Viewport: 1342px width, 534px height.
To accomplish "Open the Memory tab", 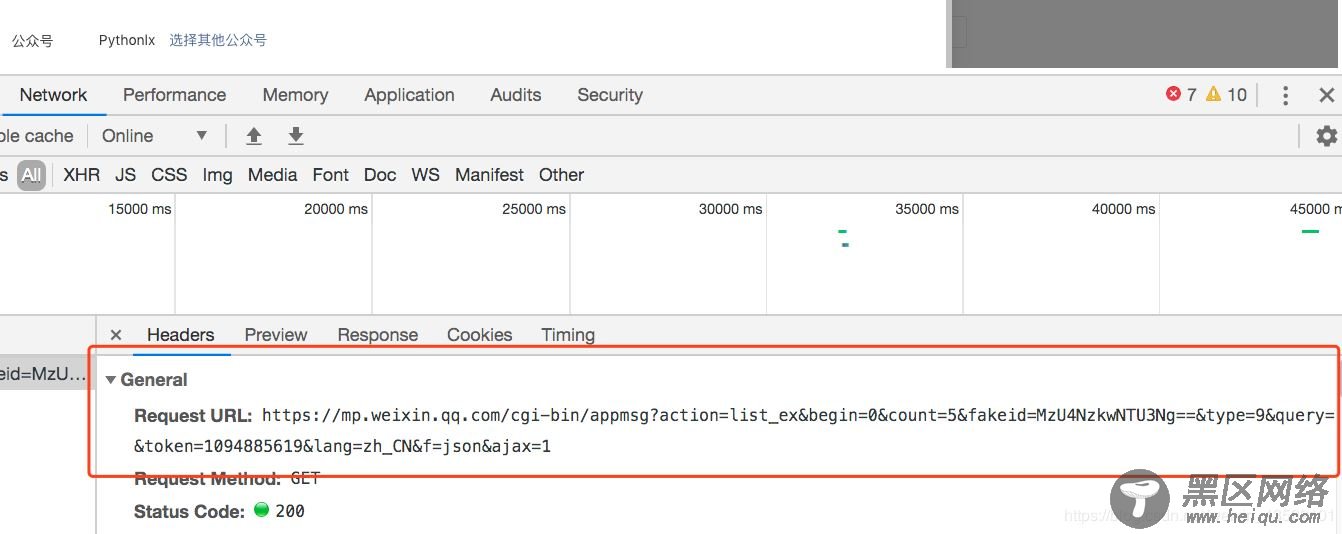I will 295,95.
